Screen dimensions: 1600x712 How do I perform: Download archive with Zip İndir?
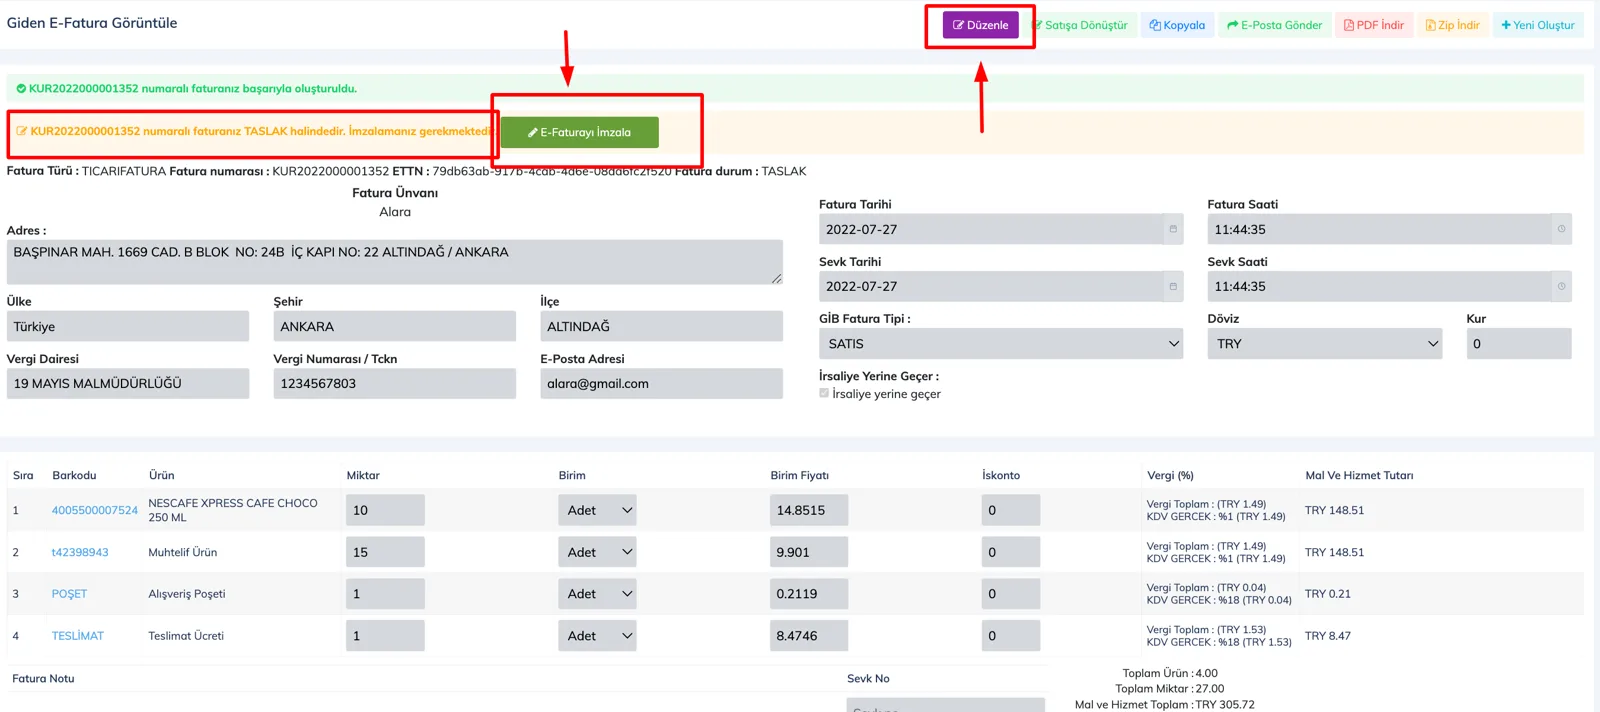click(x=1452, y=25)
